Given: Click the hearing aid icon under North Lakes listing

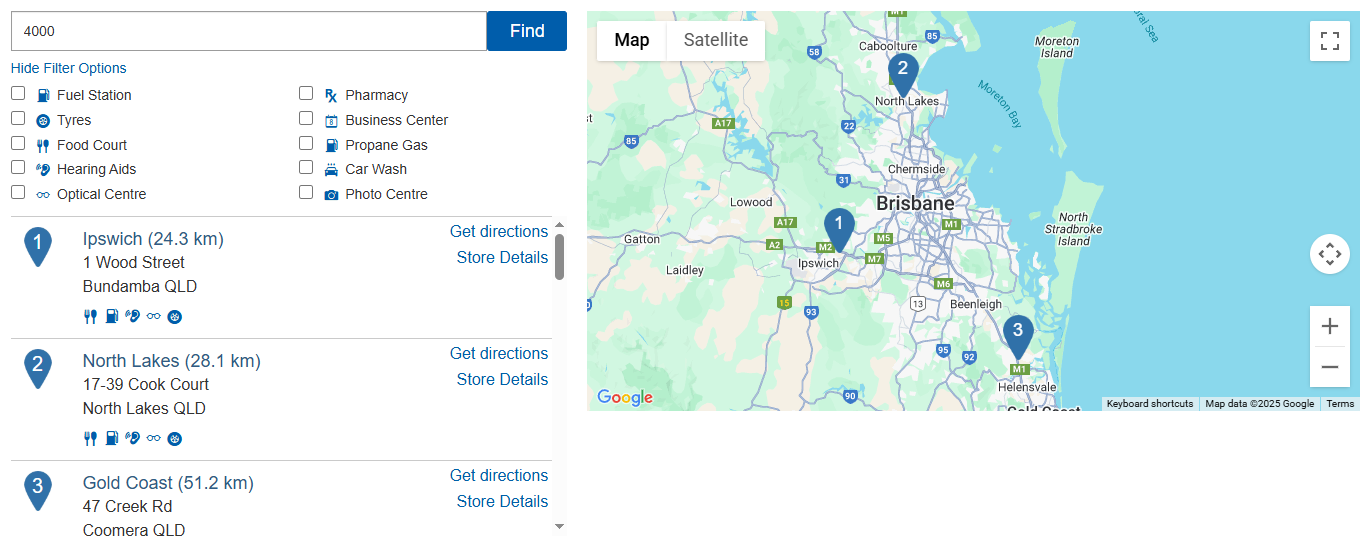Looking at the screenshot, I should tap(132, 438).
